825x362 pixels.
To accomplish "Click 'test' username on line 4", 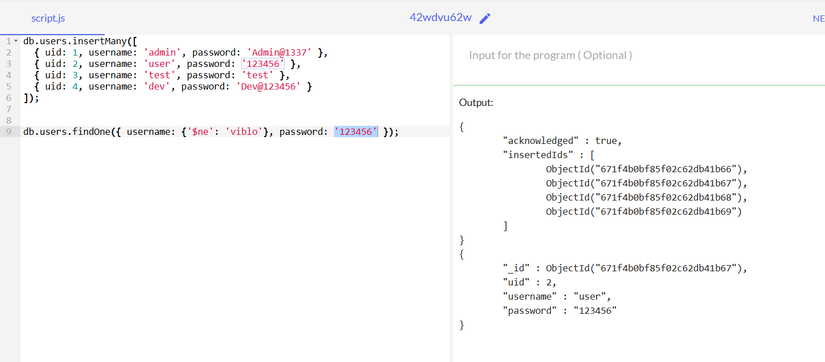I will 161,75.
